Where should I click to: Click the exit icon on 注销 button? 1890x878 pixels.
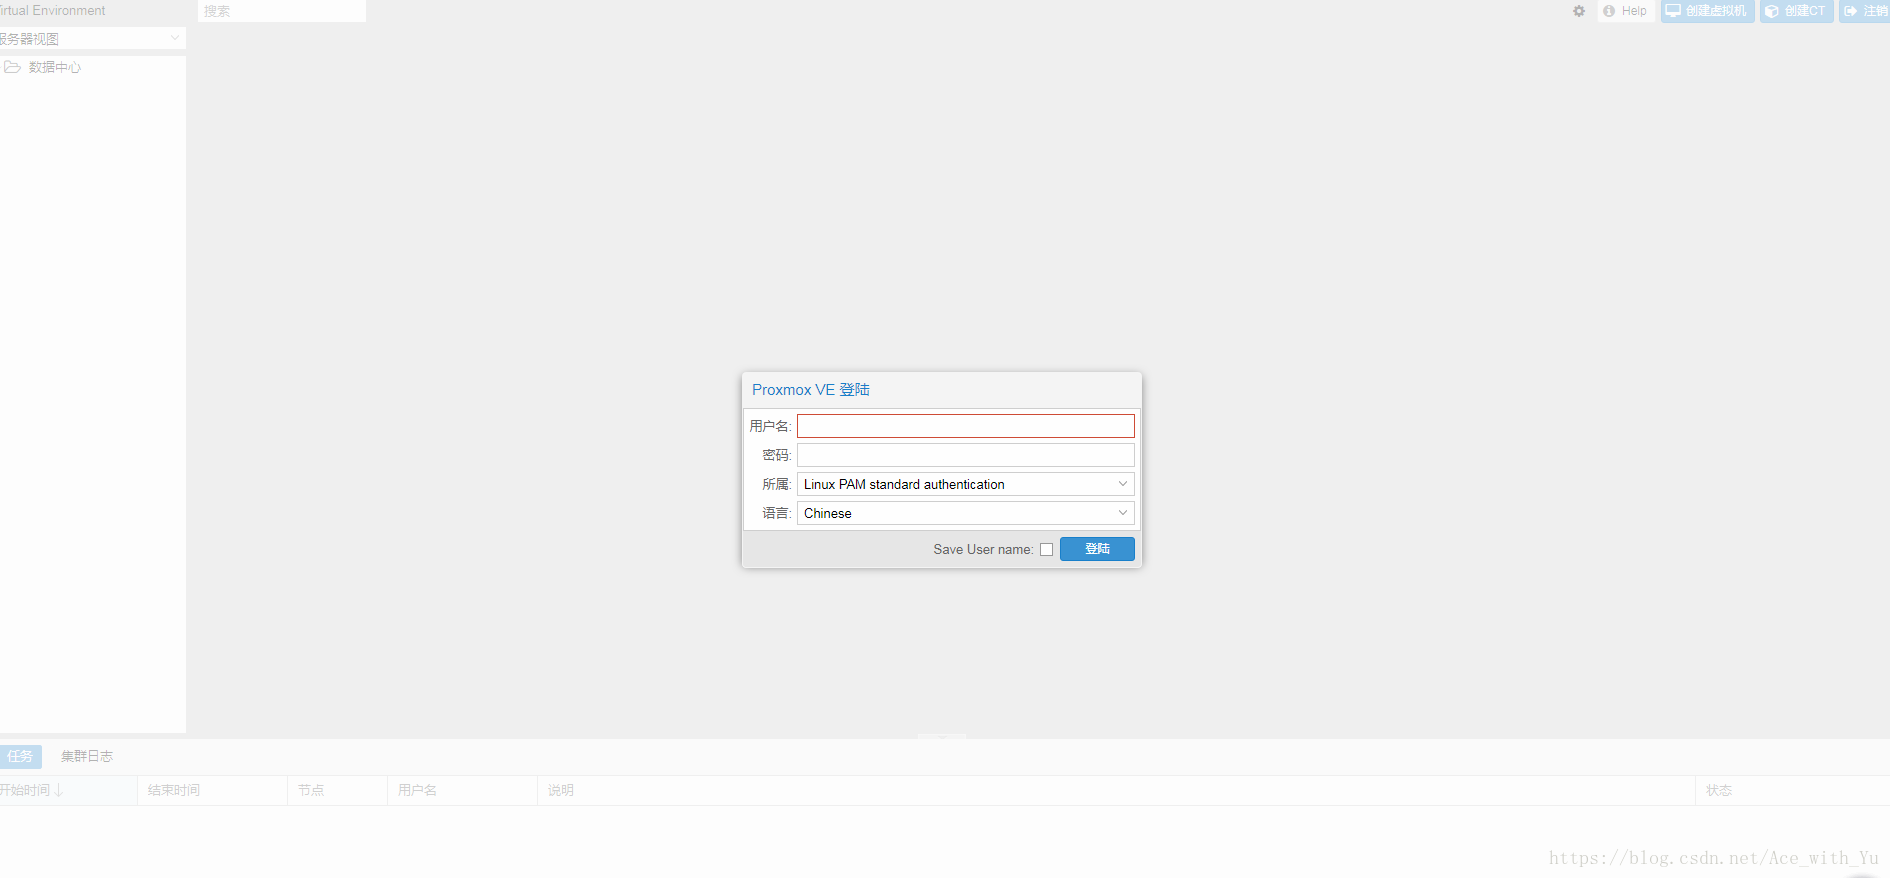tap(1851, 11)
